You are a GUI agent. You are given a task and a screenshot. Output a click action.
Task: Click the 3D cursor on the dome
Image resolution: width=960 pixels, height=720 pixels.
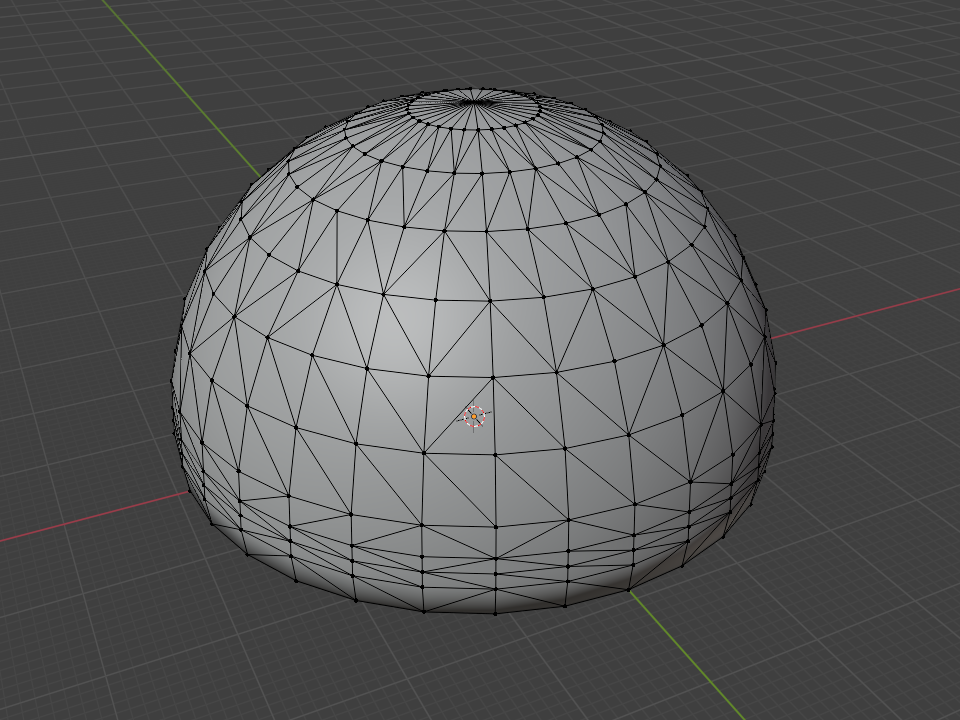[x=474, y=417]
